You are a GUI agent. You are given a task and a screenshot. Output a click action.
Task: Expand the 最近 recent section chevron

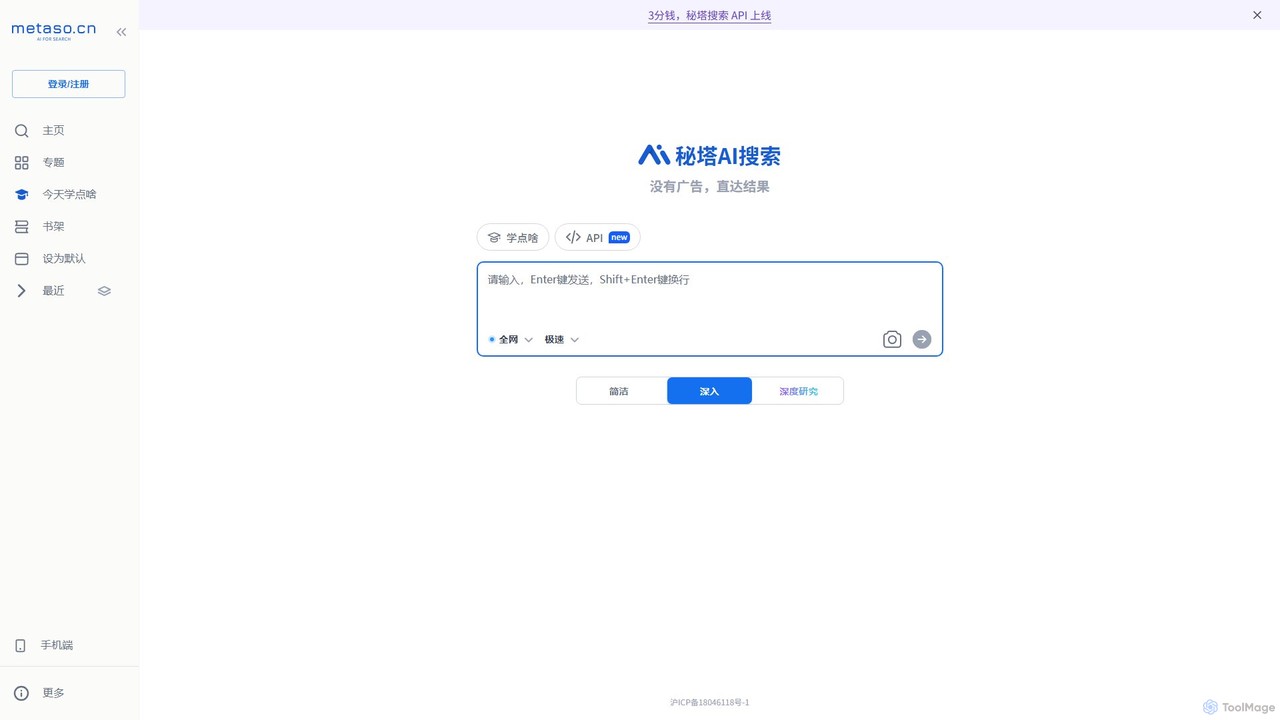click(x=21, y=291)
